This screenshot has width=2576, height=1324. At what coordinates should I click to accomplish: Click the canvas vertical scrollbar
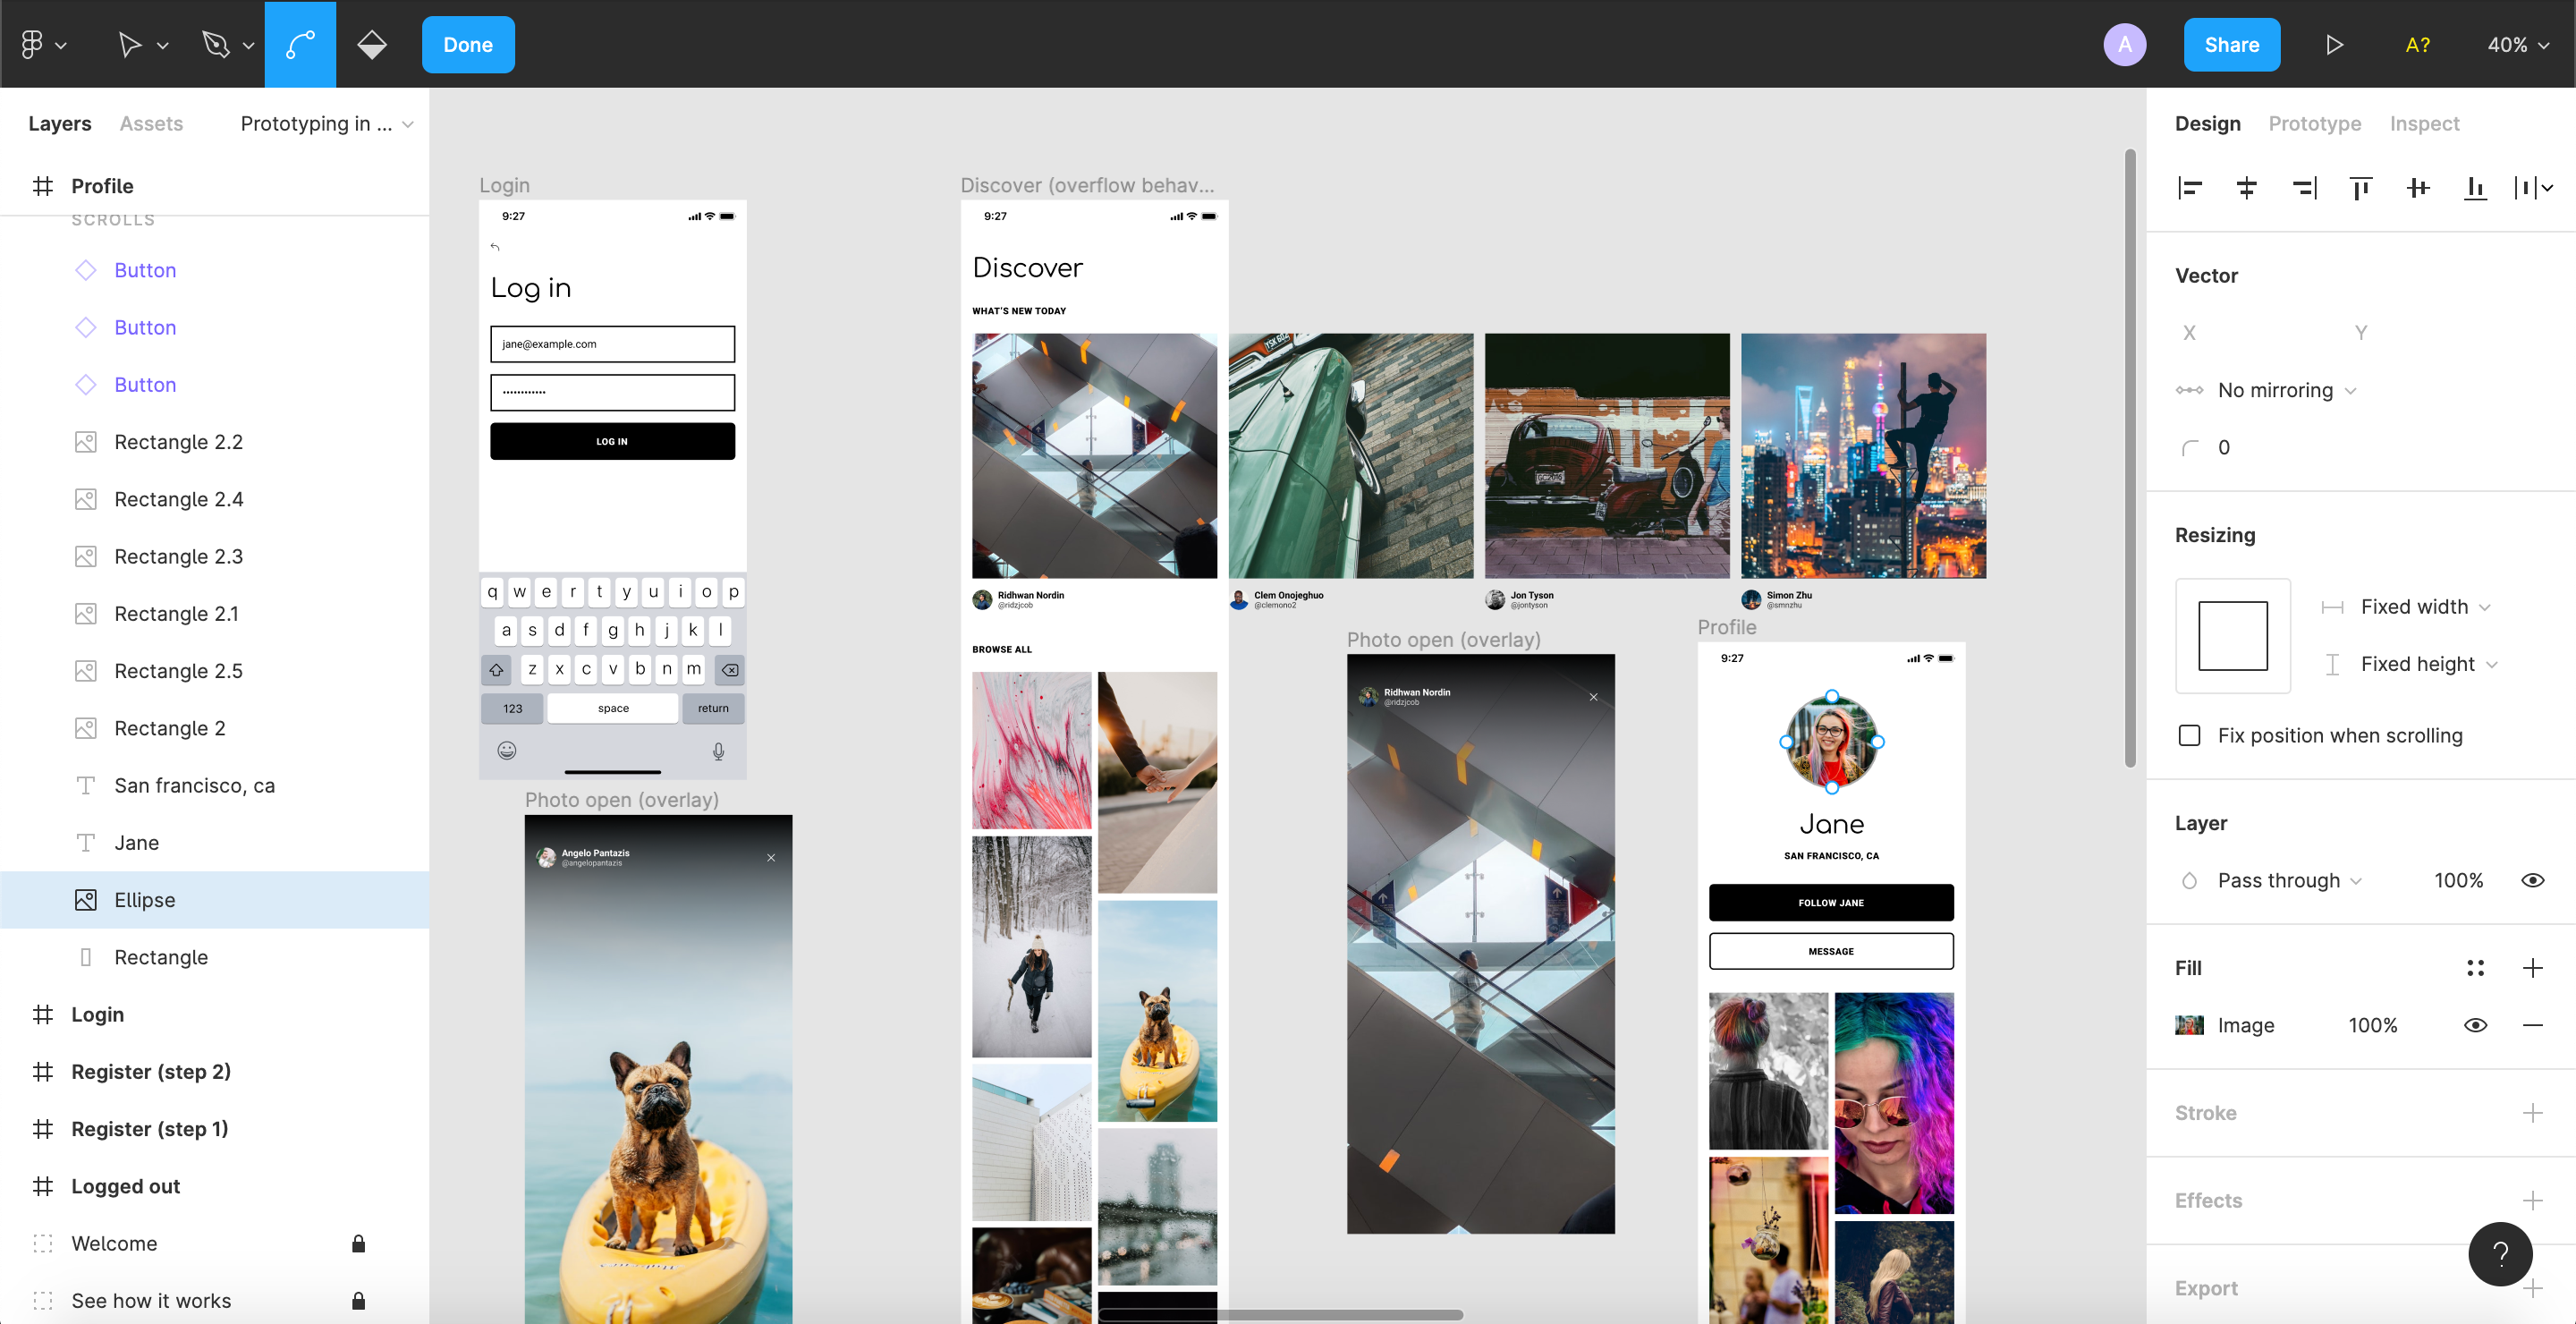point(2129,458)
